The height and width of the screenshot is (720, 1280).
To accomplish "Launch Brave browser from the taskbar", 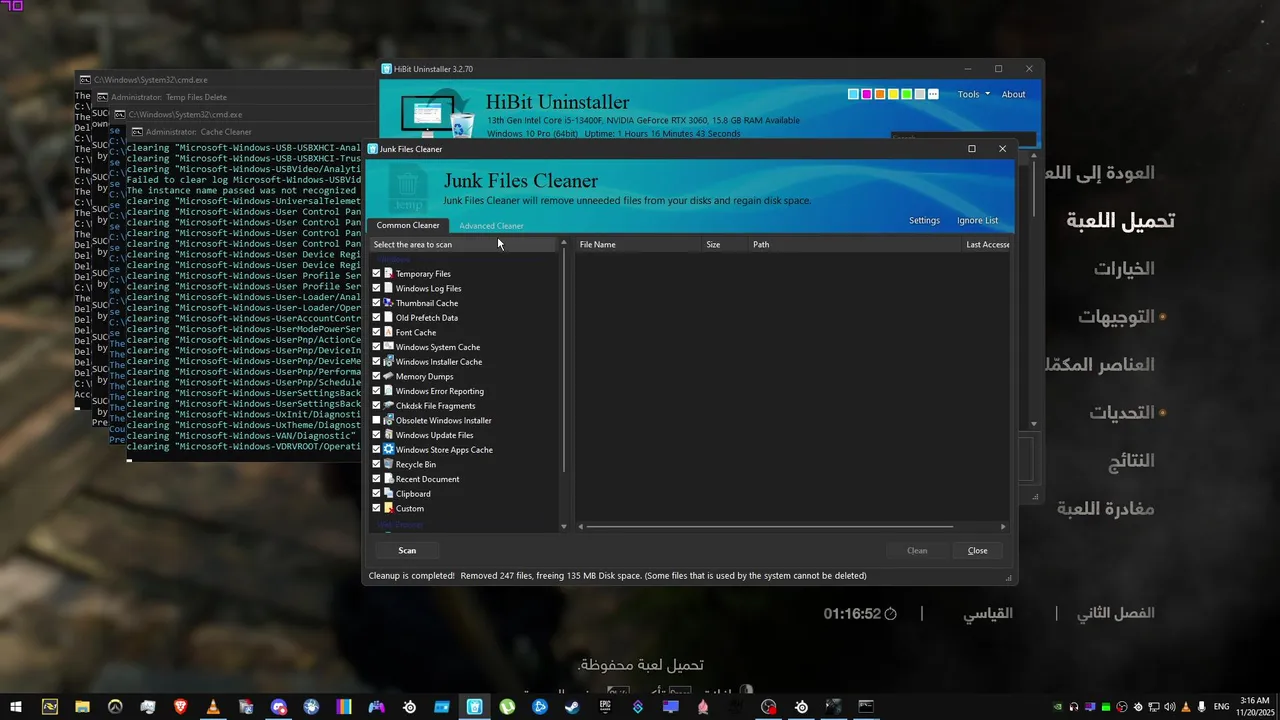I will click(180, 707).
